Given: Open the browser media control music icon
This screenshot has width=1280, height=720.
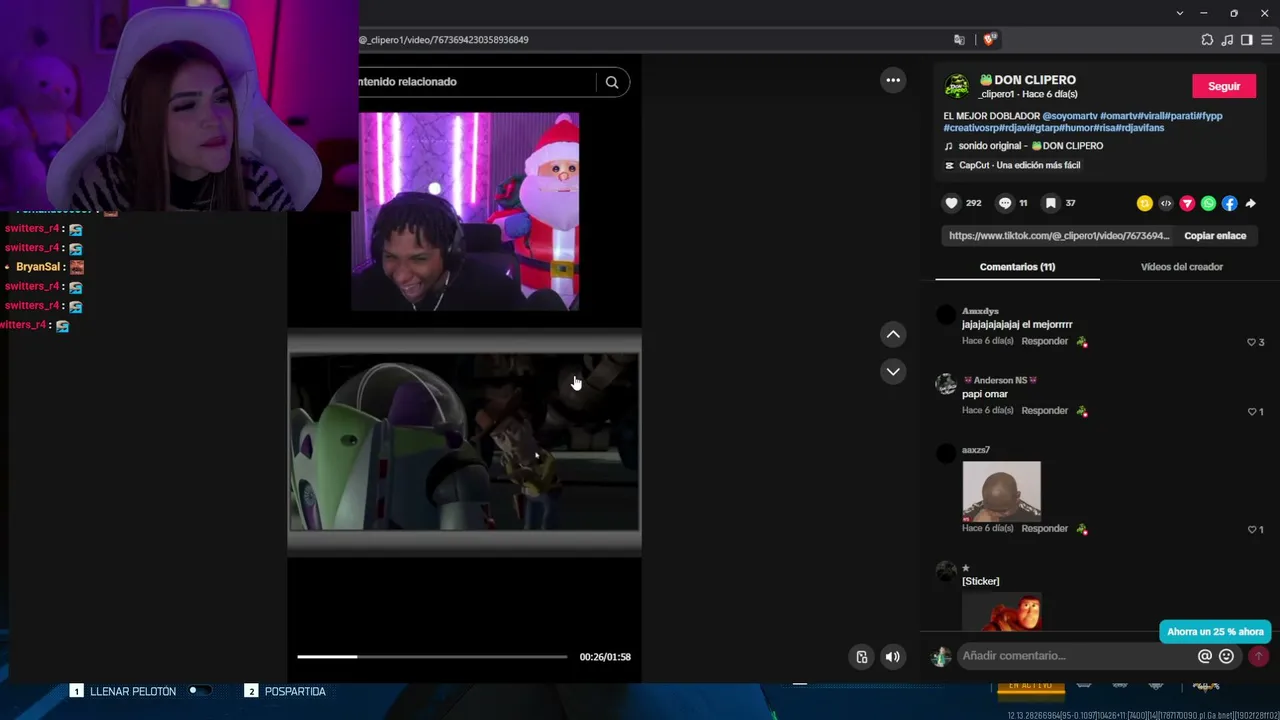Looking at the screenshot, I should (1227, 40).
